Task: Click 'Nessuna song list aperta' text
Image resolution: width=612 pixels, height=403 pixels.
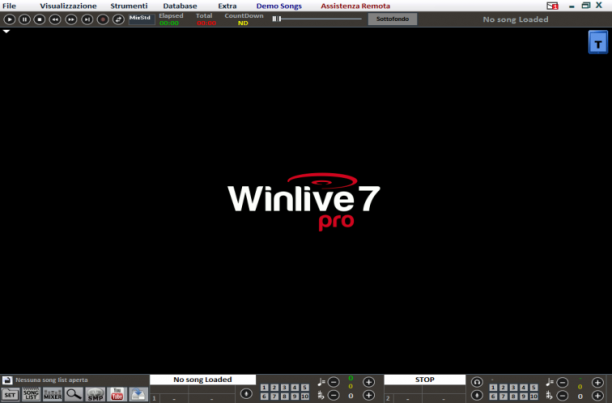Action: (x=52, y=380)
